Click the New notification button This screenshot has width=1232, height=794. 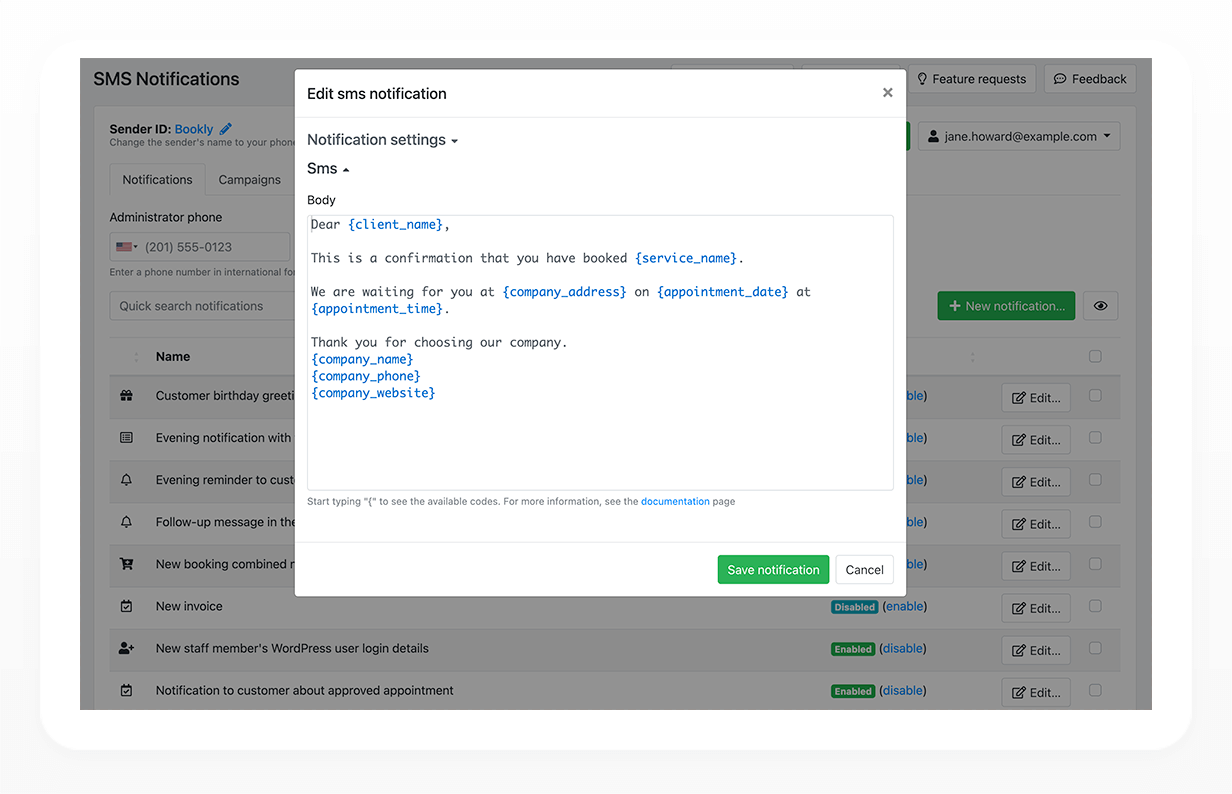pyautogui.click(x=1006, y=306)
